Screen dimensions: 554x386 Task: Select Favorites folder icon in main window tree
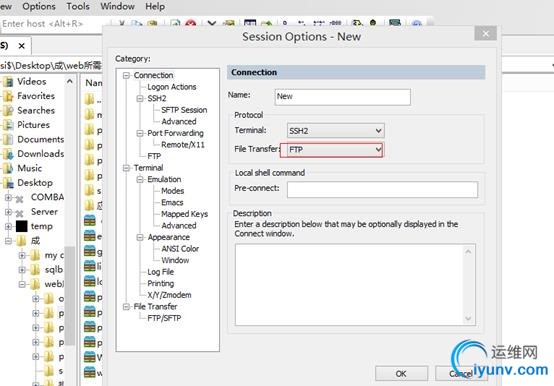8,96
